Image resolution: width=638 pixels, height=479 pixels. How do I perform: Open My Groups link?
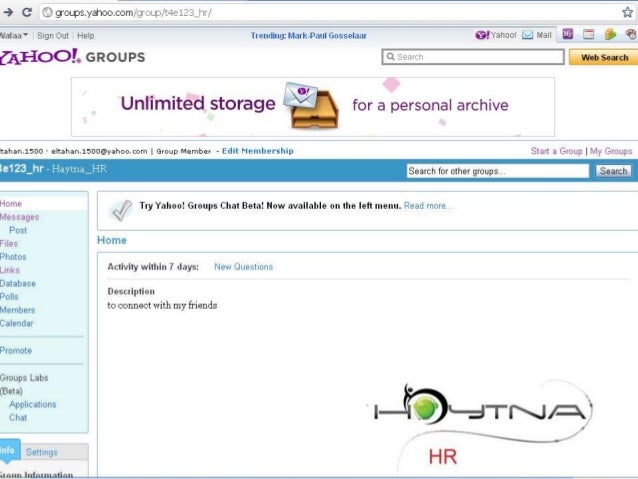(611, 151)
